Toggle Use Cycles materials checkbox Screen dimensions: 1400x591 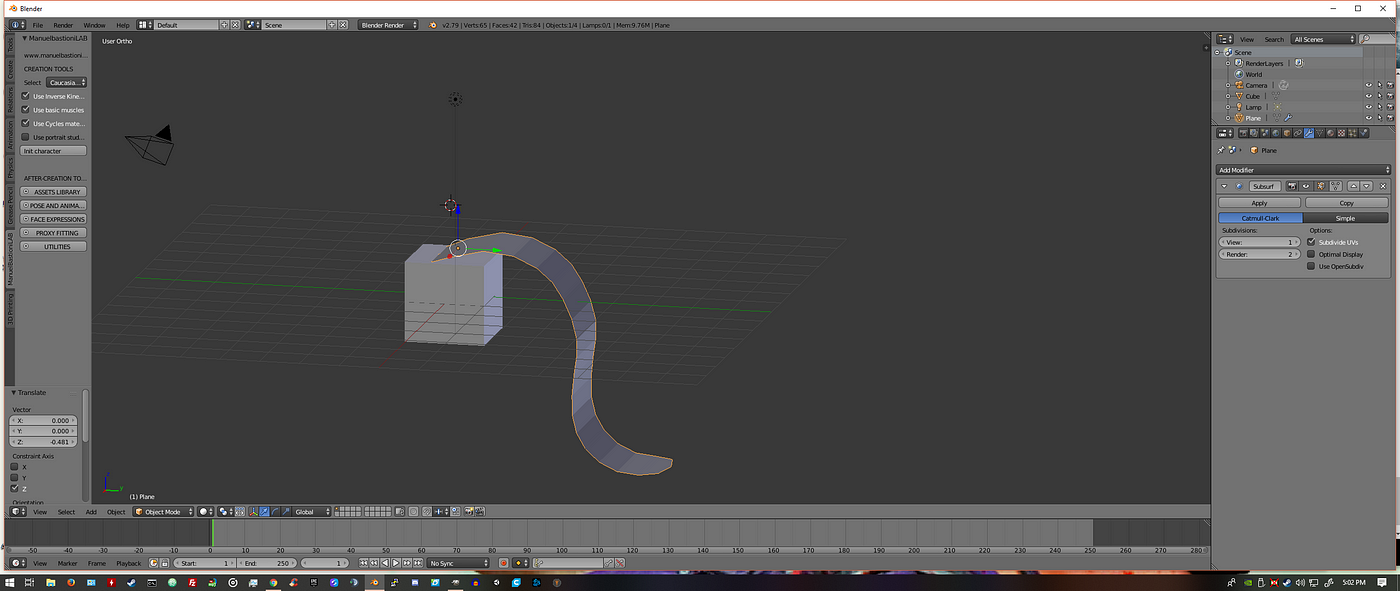(26, 124)
